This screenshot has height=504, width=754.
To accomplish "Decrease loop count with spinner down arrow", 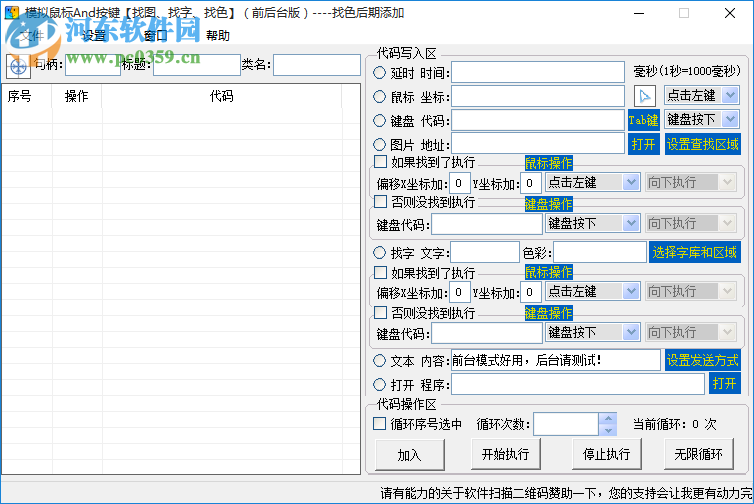I will pyautogui.click(x=608, y=430).
